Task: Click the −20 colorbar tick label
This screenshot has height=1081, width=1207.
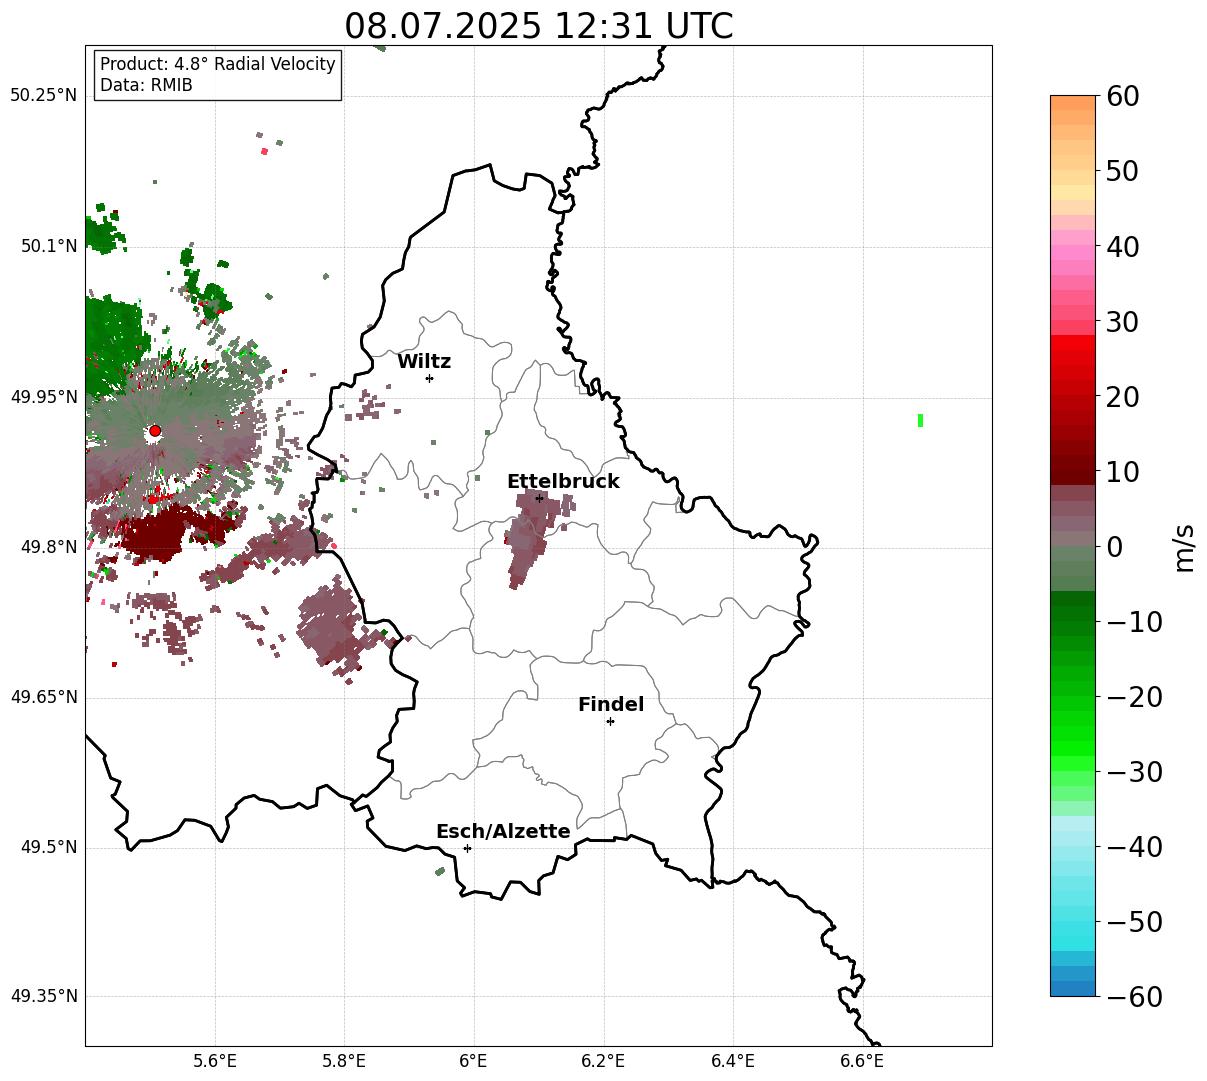Action: (x=1135, y=697)
